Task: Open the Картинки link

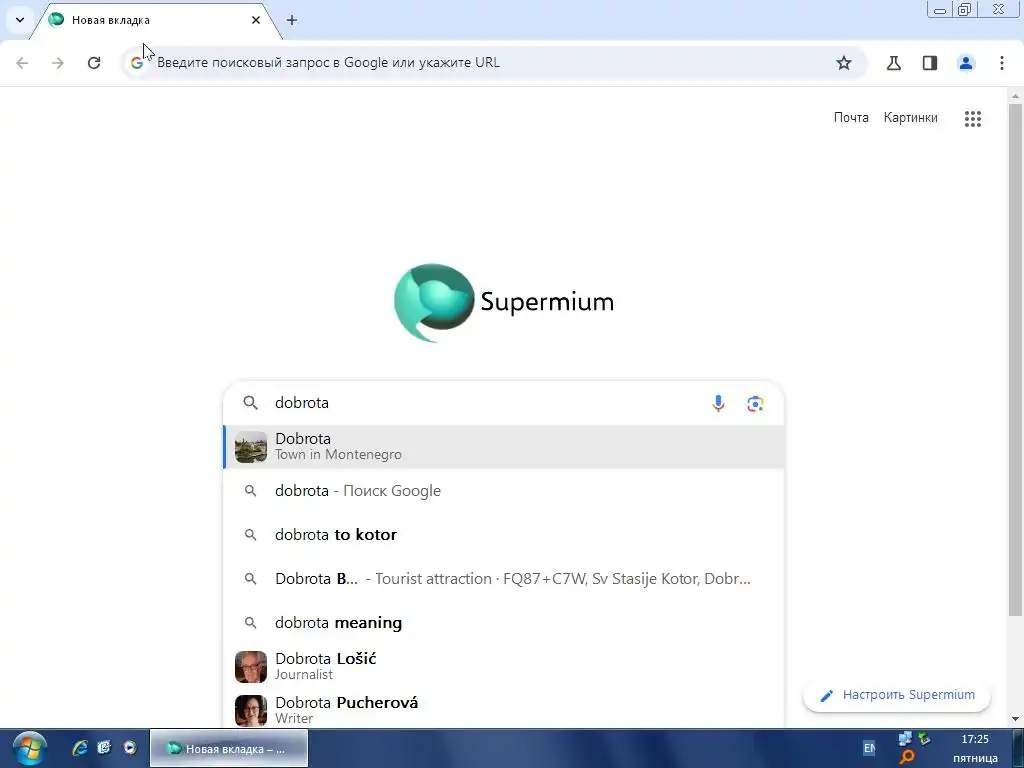Action: [910, 118]
